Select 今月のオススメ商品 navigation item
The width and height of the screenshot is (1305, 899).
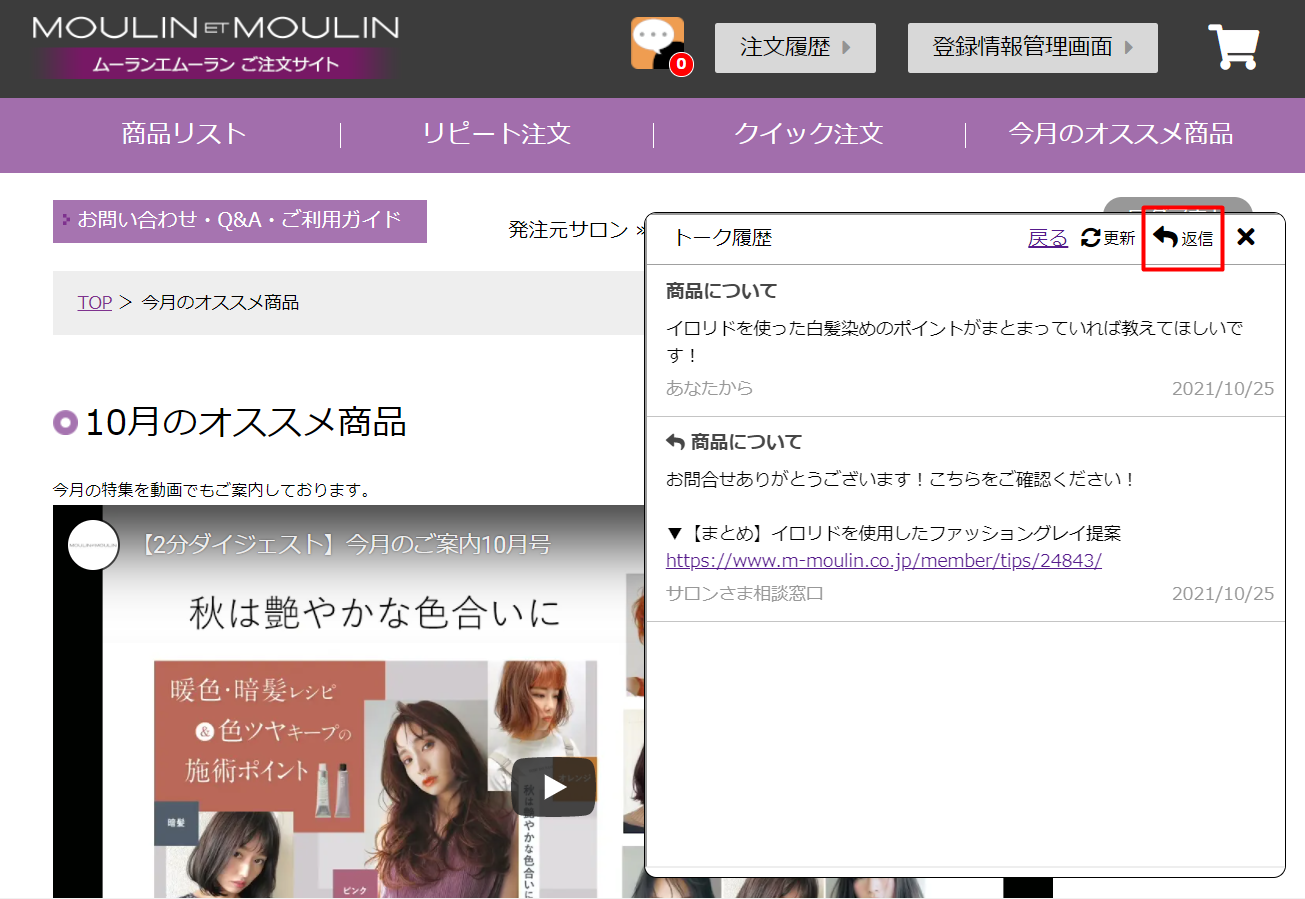click(x=1120, y=134)
